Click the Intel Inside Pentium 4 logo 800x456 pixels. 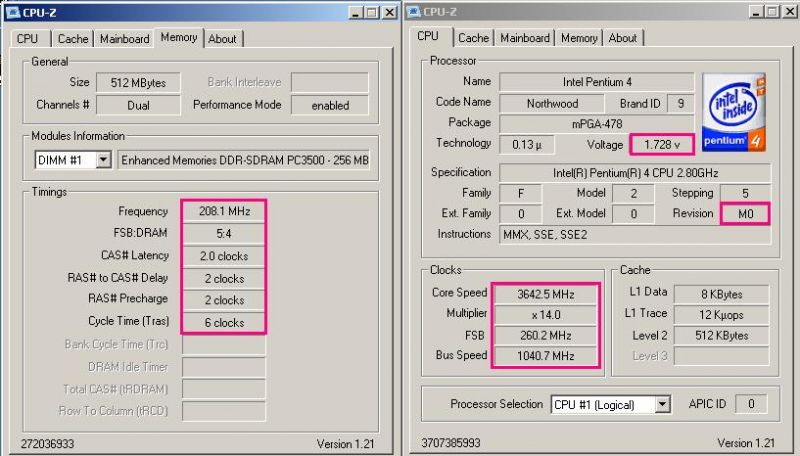pyautogui.click(x=734, y=113)
